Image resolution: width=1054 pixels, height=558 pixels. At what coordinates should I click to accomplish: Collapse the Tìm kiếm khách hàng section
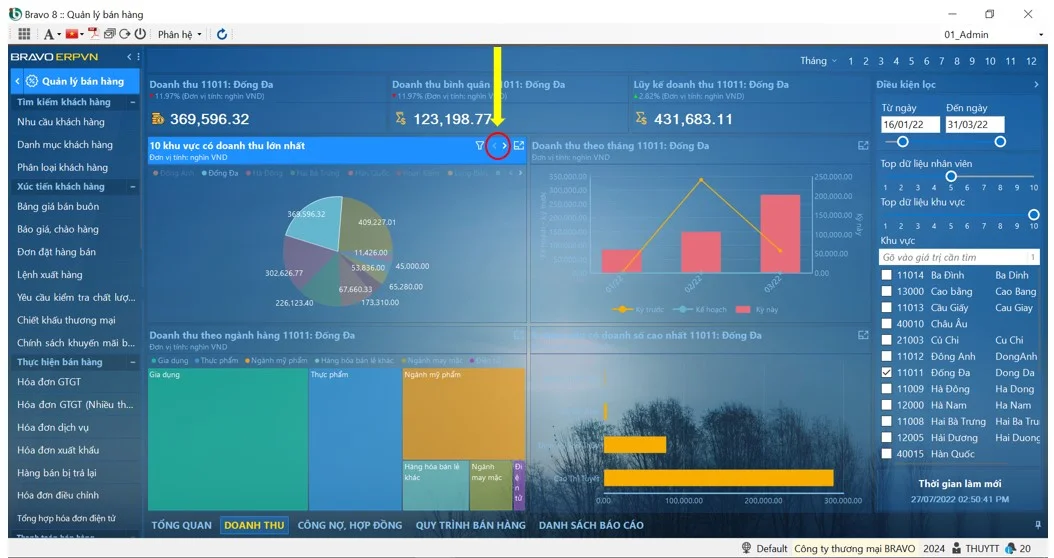[x=133, y=102]
